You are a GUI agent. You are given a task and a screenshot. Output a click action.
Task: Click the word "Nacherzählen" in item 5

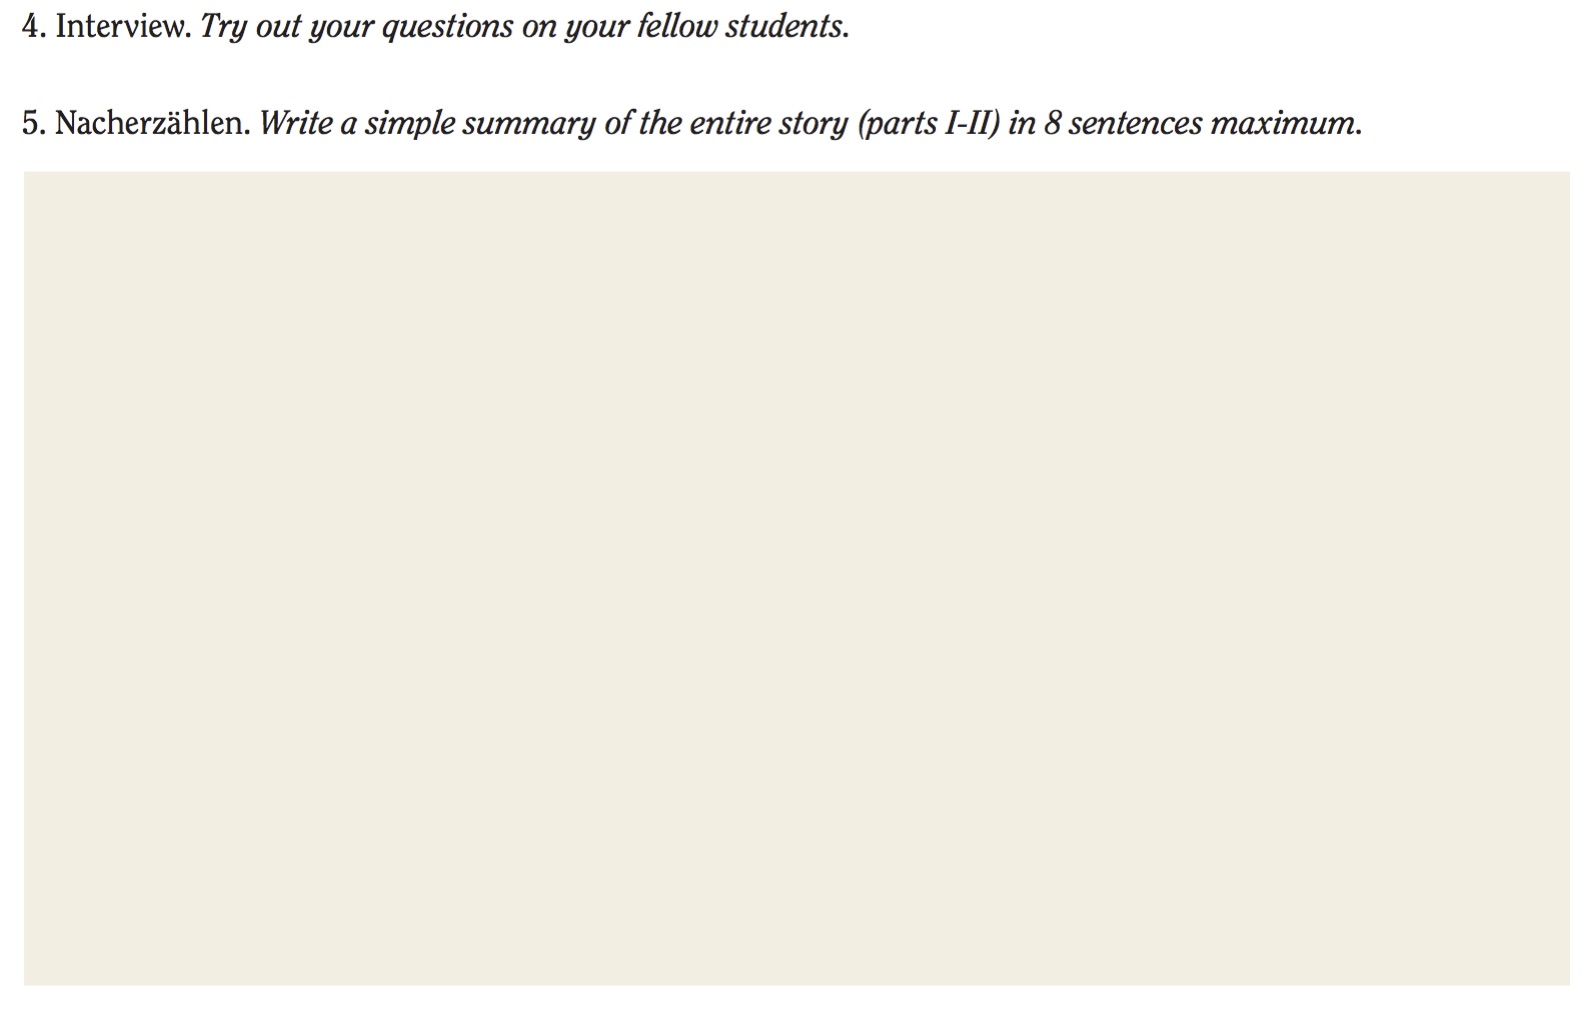151,124
